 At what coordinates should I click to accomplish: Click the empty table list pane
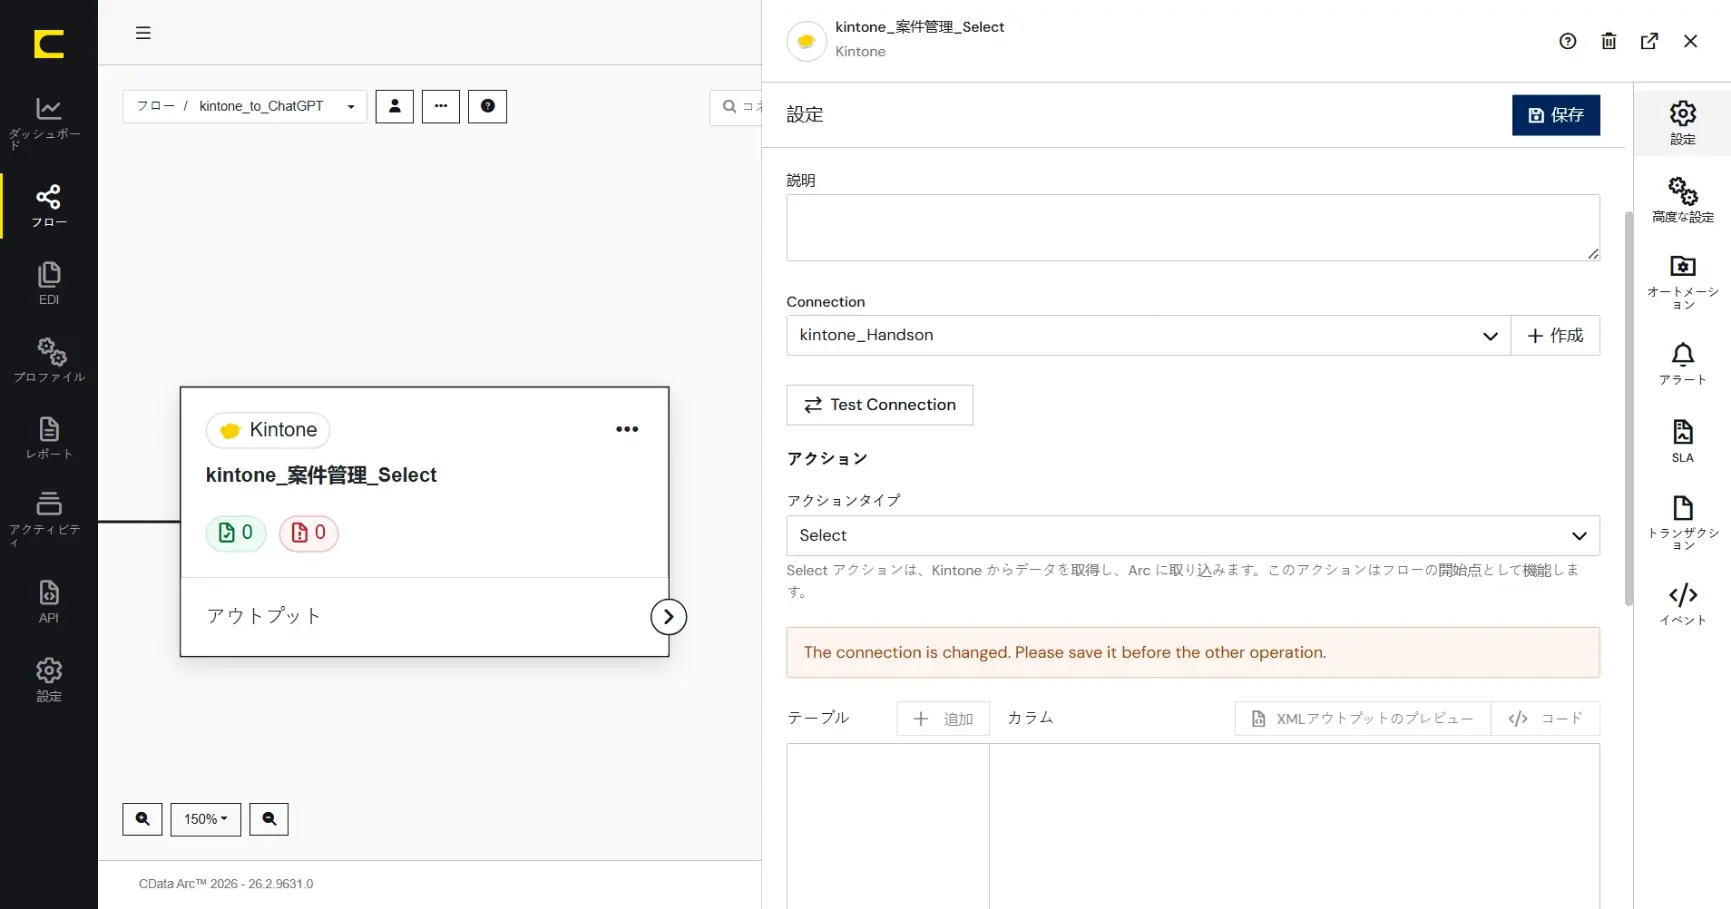coord(888,826)
